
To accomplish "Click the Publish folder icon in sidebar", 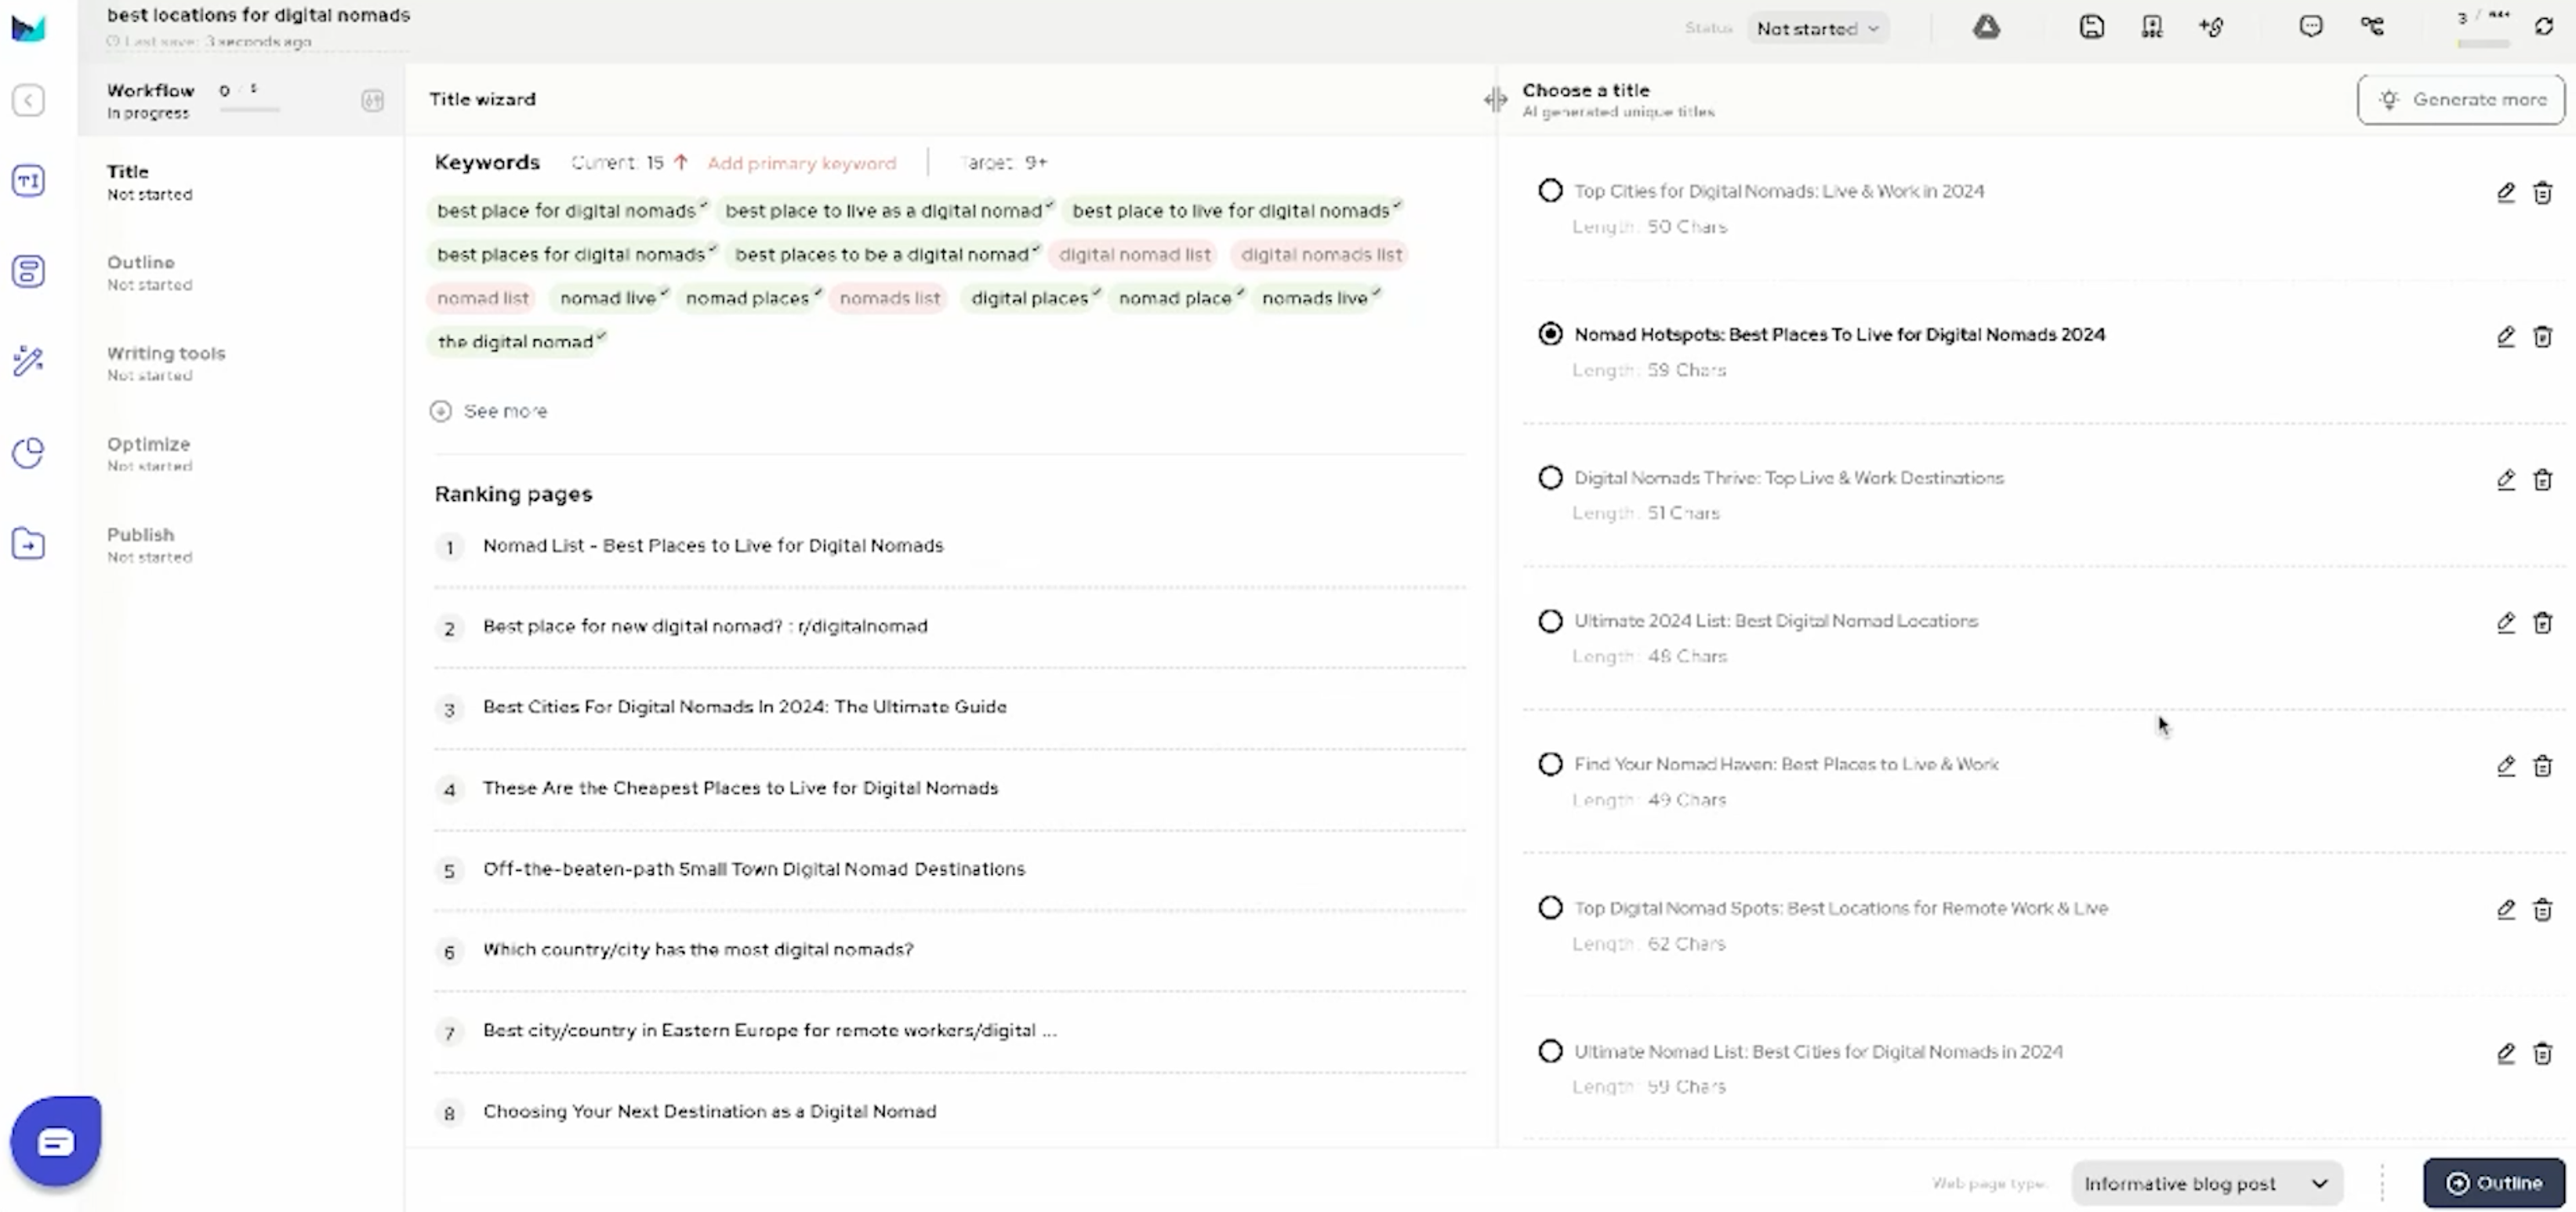I will [28, 544].
